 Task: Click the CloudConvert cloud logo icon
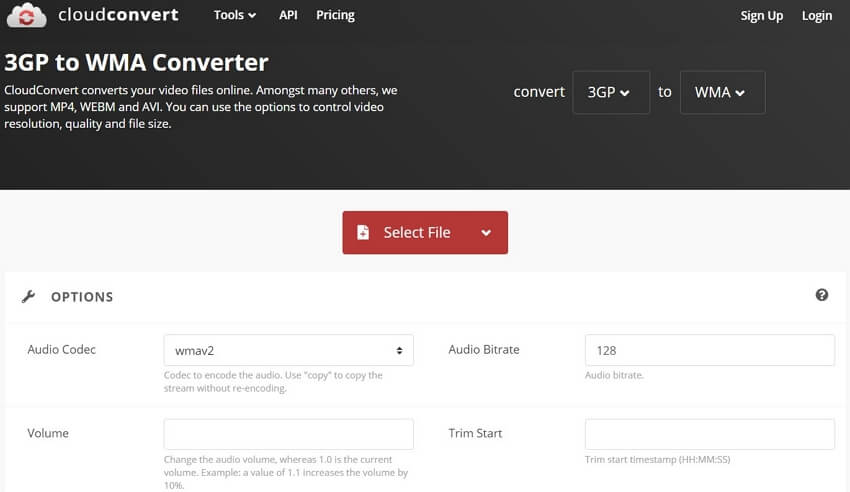(x=27, y=15)
